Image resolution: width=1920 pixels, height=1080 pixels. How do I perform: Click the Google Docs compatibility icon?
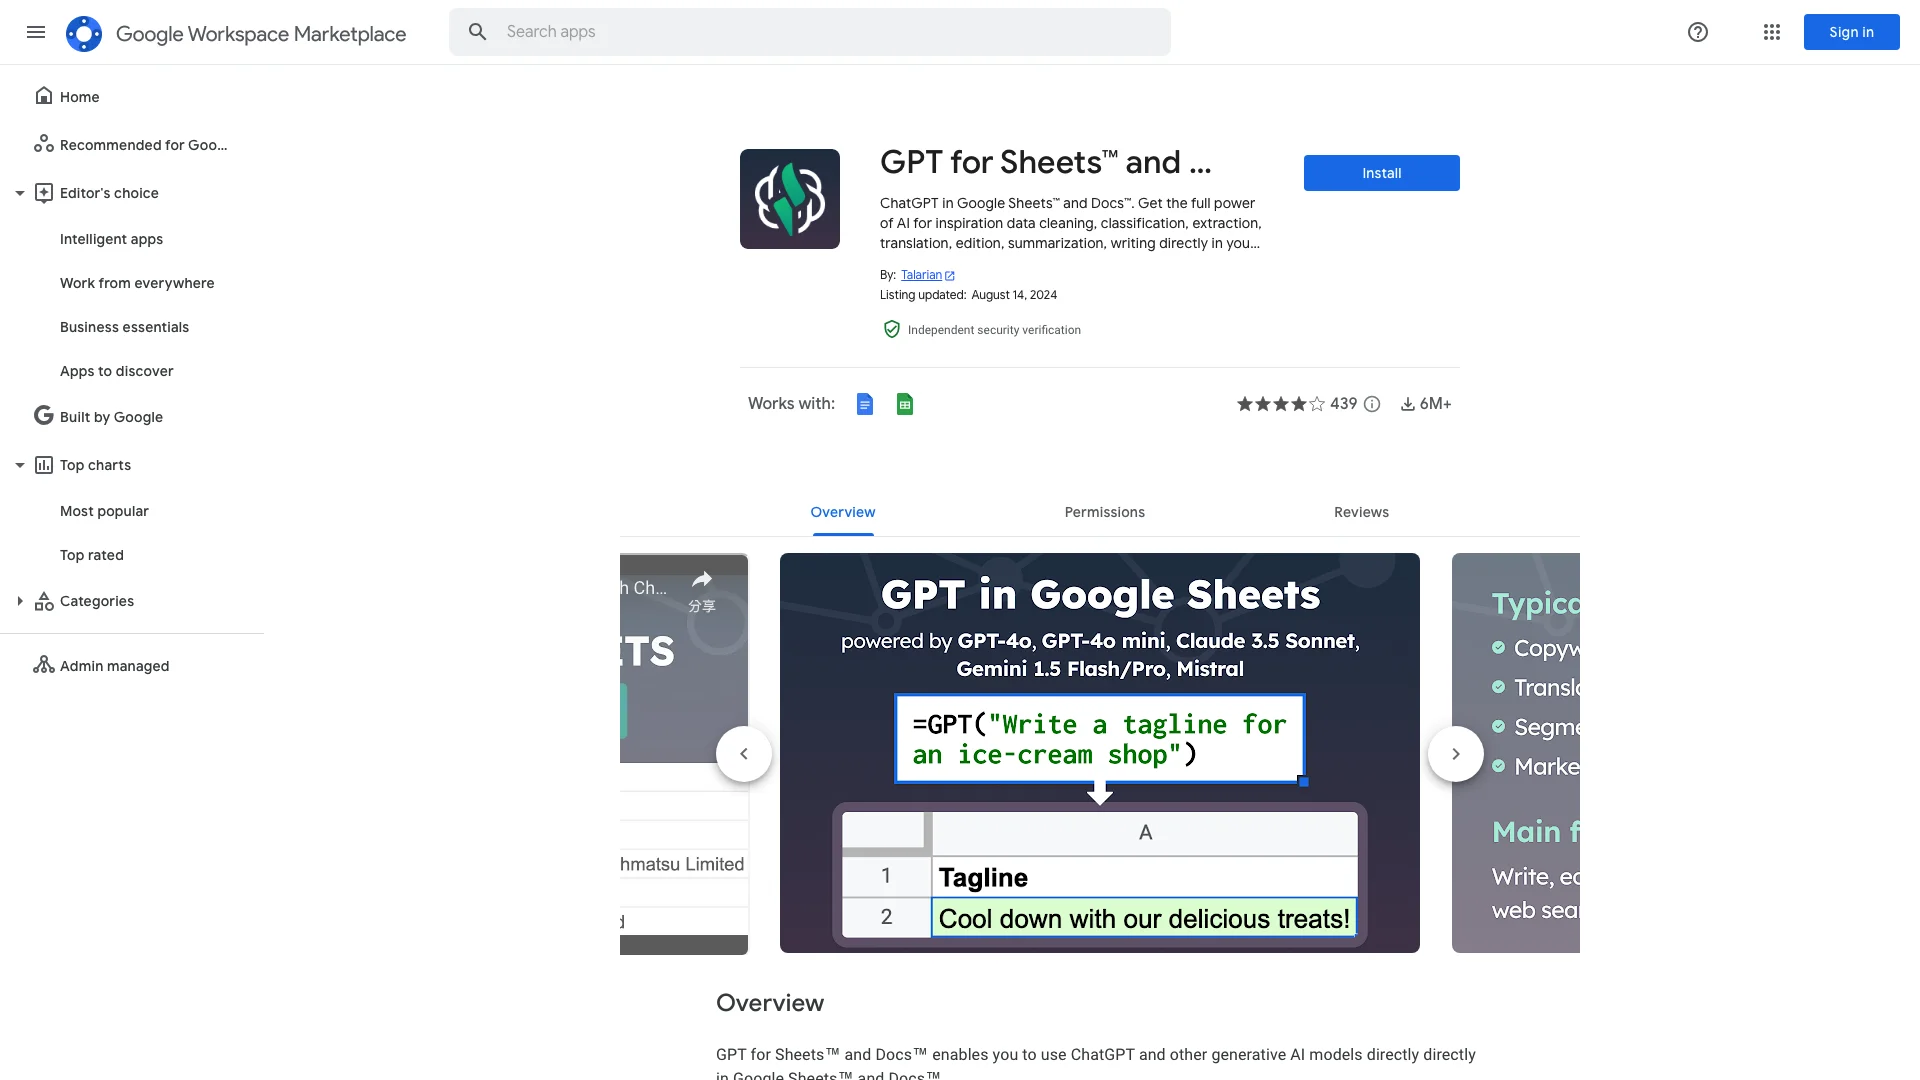pos(864,405)
